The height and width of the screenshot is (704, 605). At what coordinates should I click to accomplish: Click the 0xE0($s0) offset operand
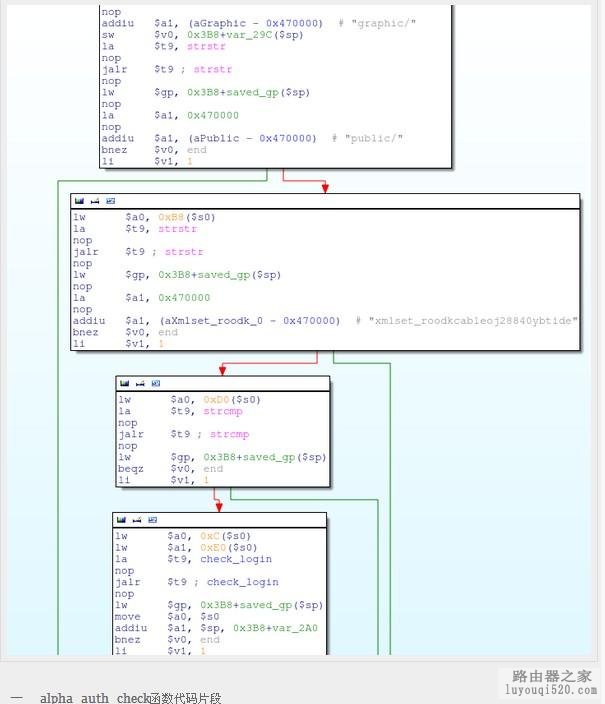click(x=229, y=547)
